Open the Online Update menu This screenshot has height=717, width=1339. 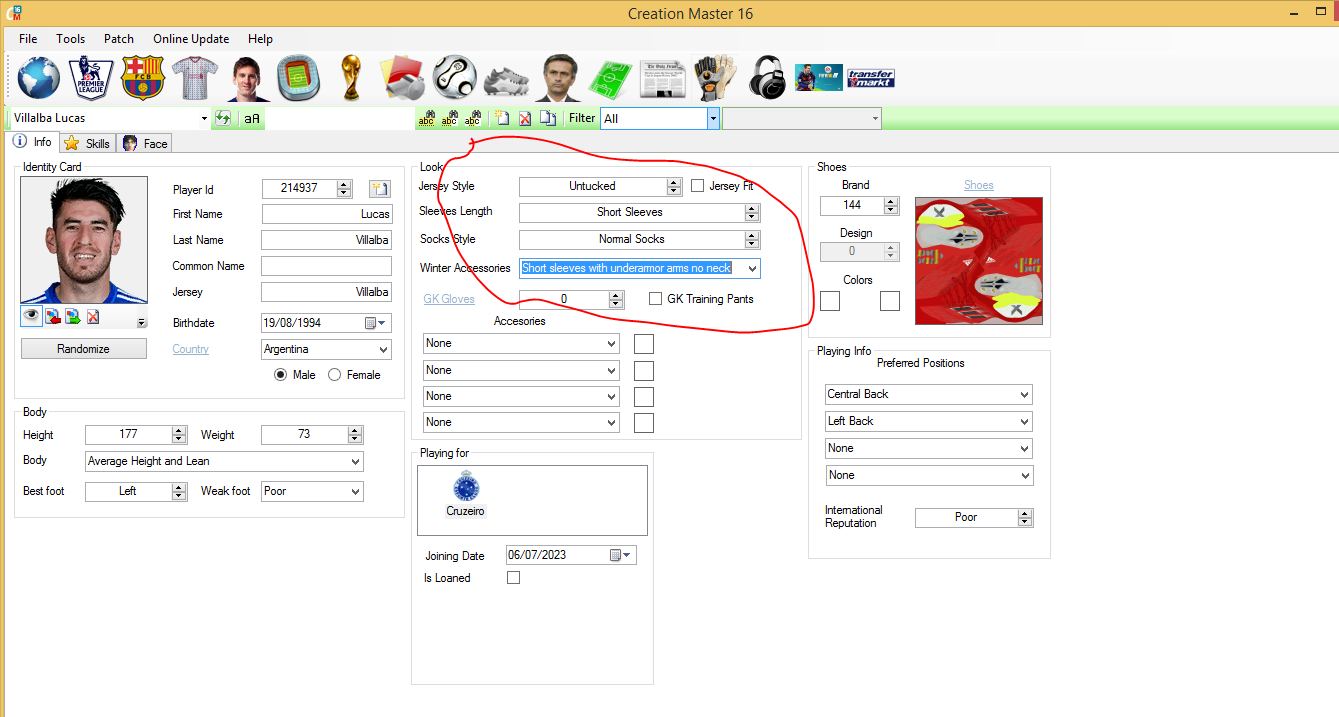tap(191, 39)
